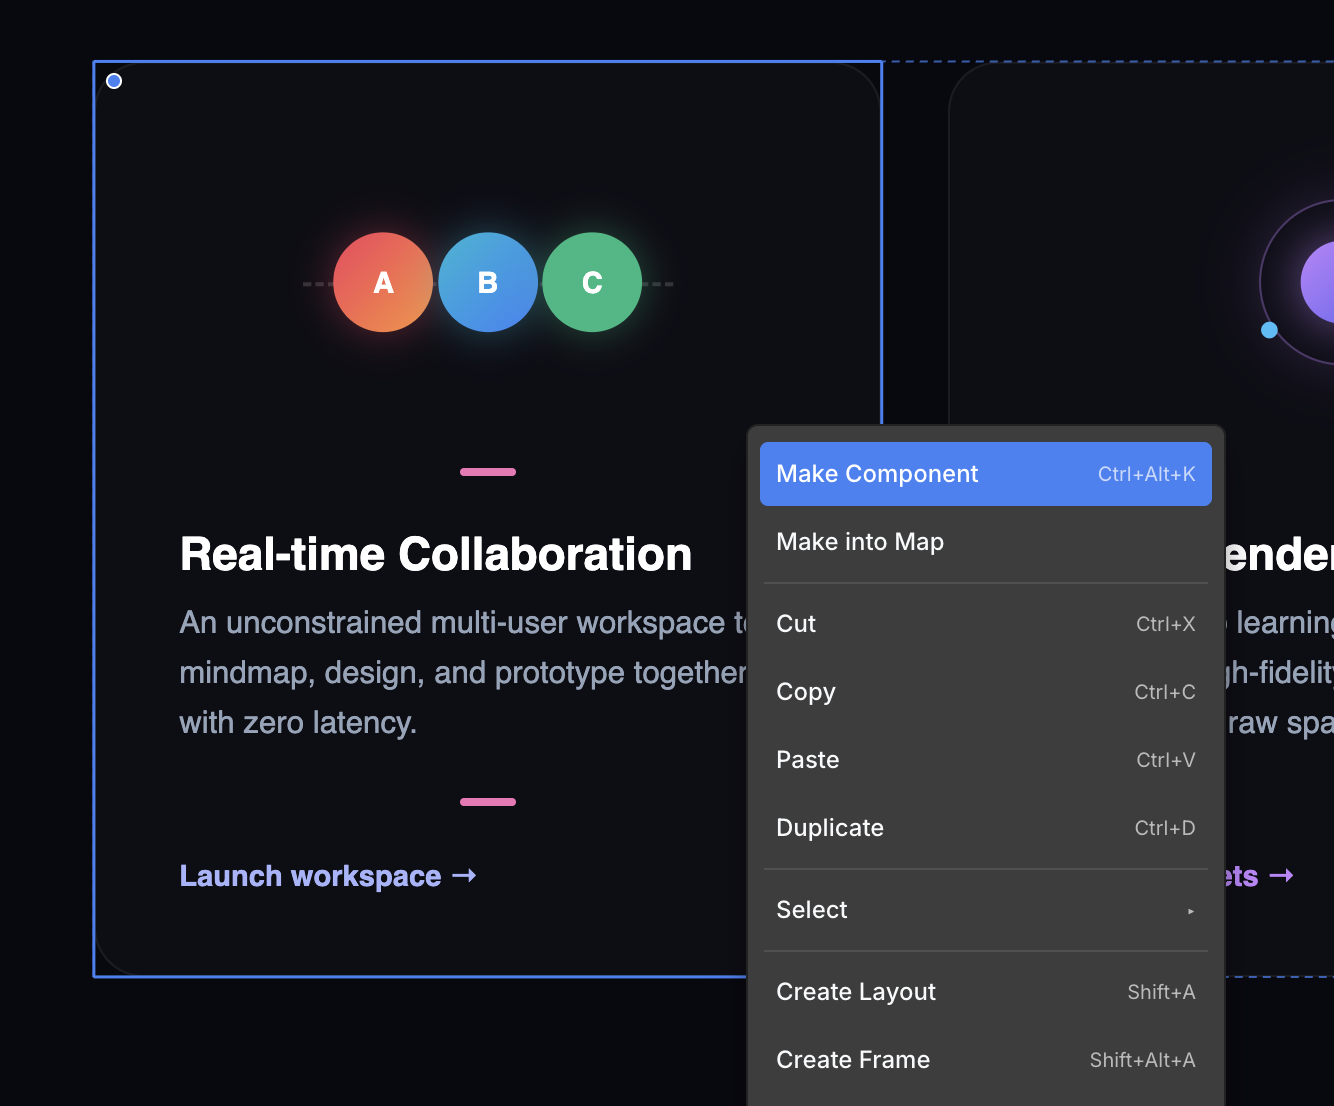Pick Duplicate from the context menu
The image size is (1334, 1106).
coord(985,828)
